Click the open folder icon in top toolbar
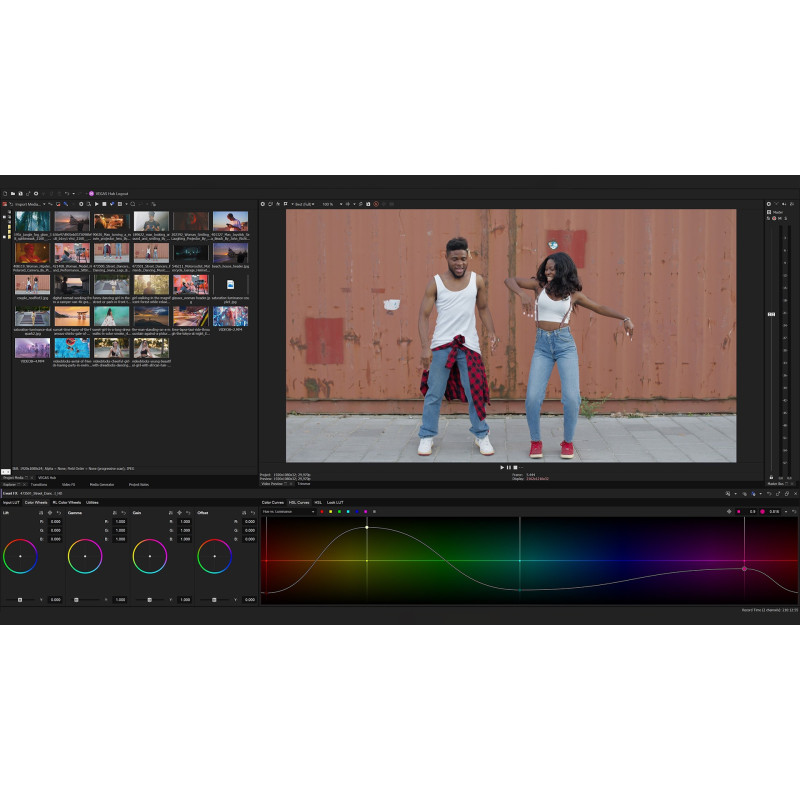Image resolution: width=800 pixels, height=800 pixels. 12,193
